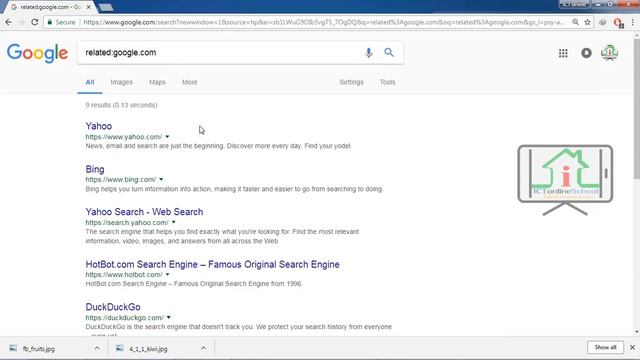Select the All results tab
Image resolution: width=640 pixels, height=360 pixels.
pyautogui.click(x=90, y=82)
